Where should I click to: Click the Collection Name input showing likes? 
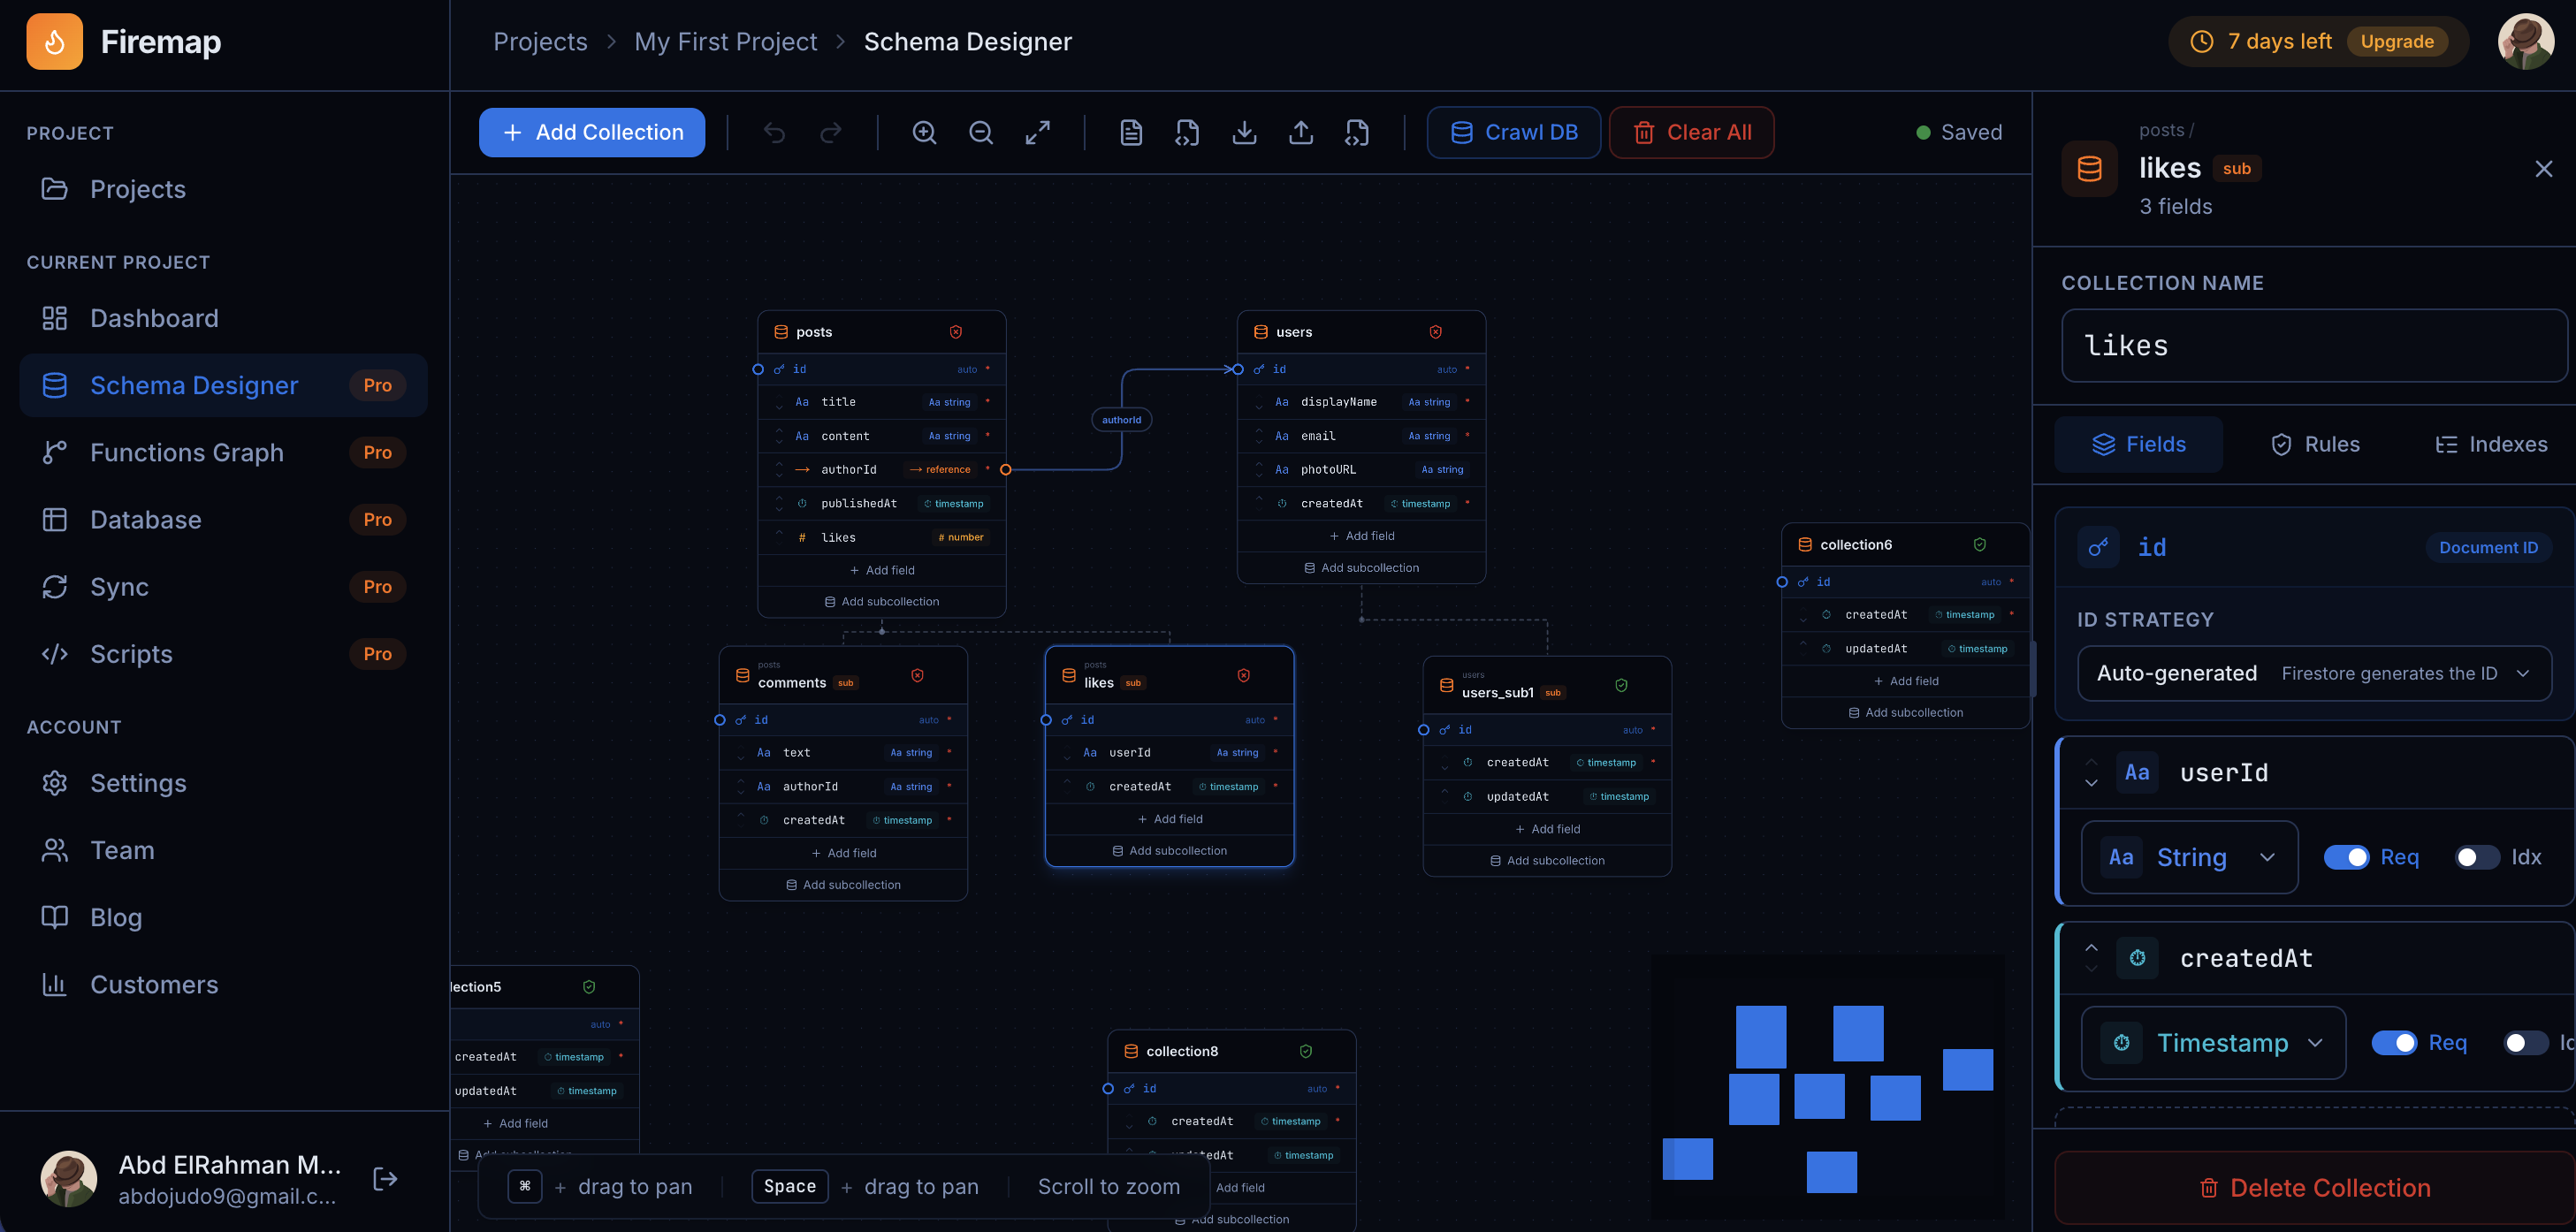point(2314,345)
